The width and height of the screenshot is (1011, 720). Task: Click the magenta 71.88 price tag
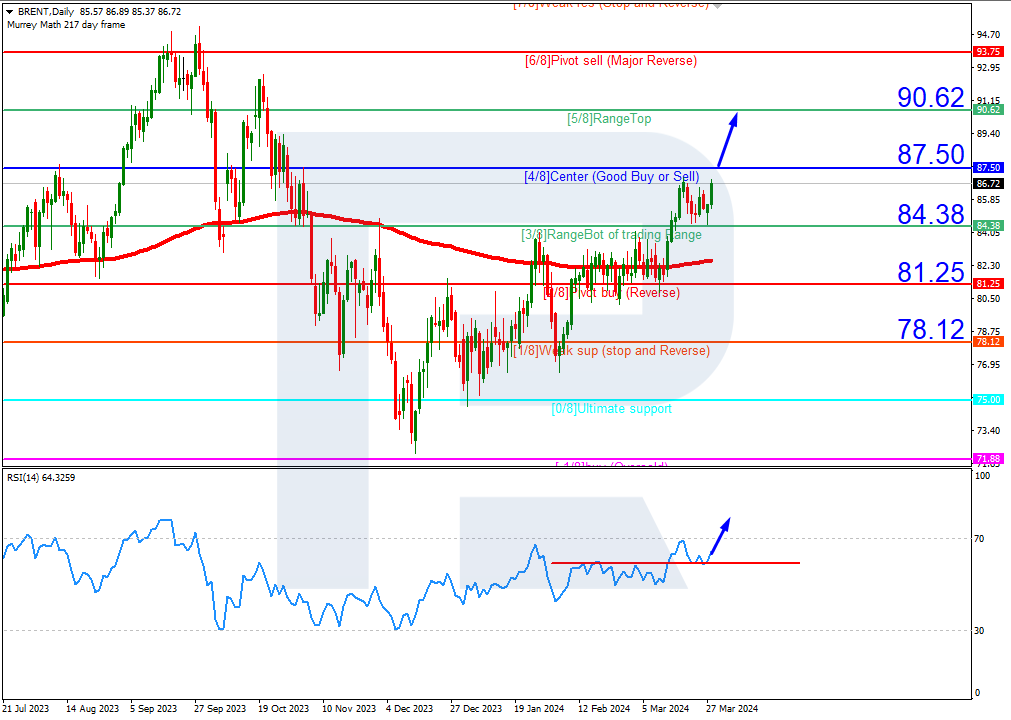[x=988, y=458]
